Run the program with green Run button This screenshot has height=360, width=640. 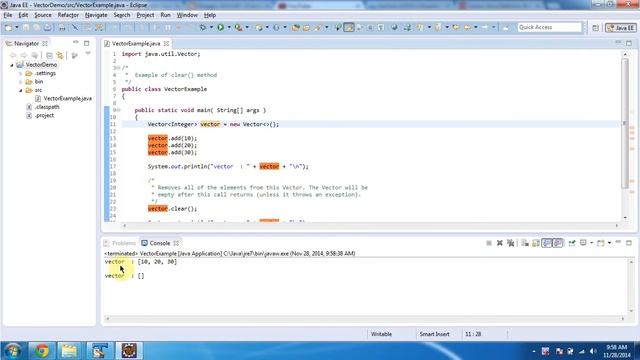221,27
